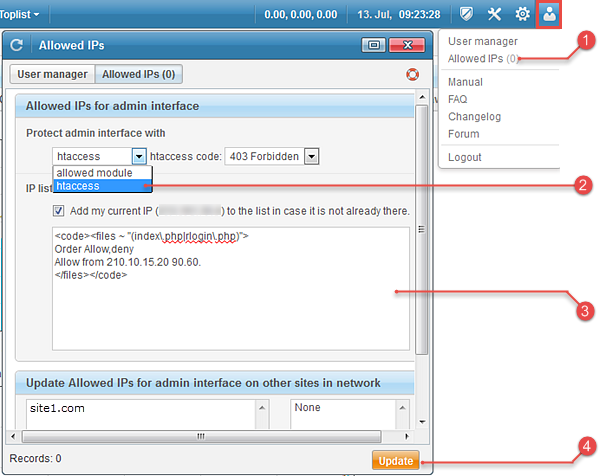Viewport: 599px width, 476px height.
Task: Toggle the Add my current IP checkbox
Action: pos(58,210)
